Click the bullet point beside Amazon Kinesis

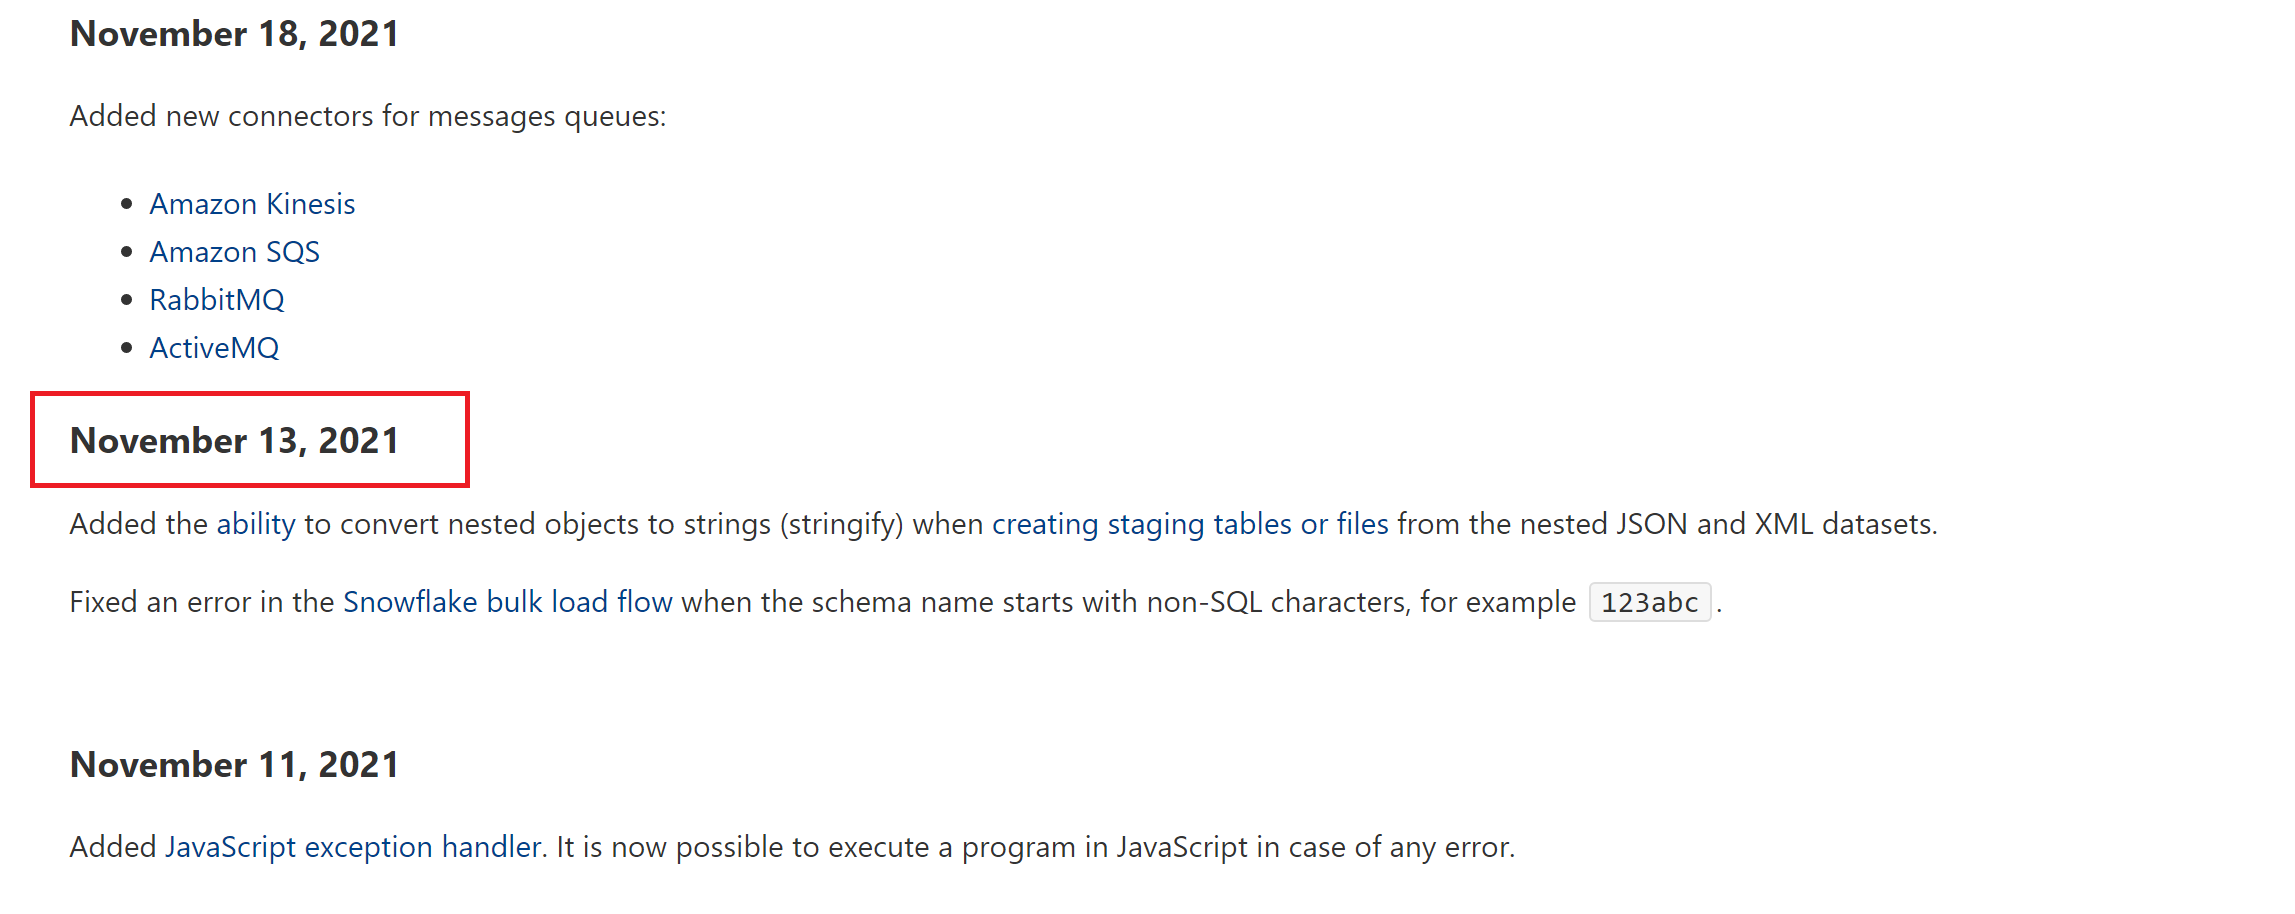[x=126, y=204]
